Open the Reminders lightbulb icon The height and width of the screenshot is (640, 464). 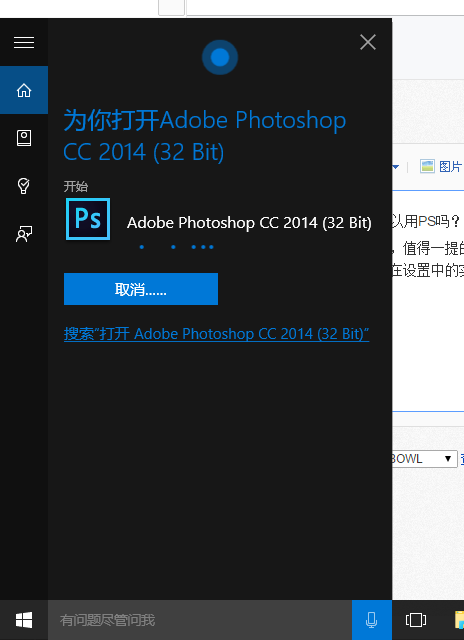(24, 186)
